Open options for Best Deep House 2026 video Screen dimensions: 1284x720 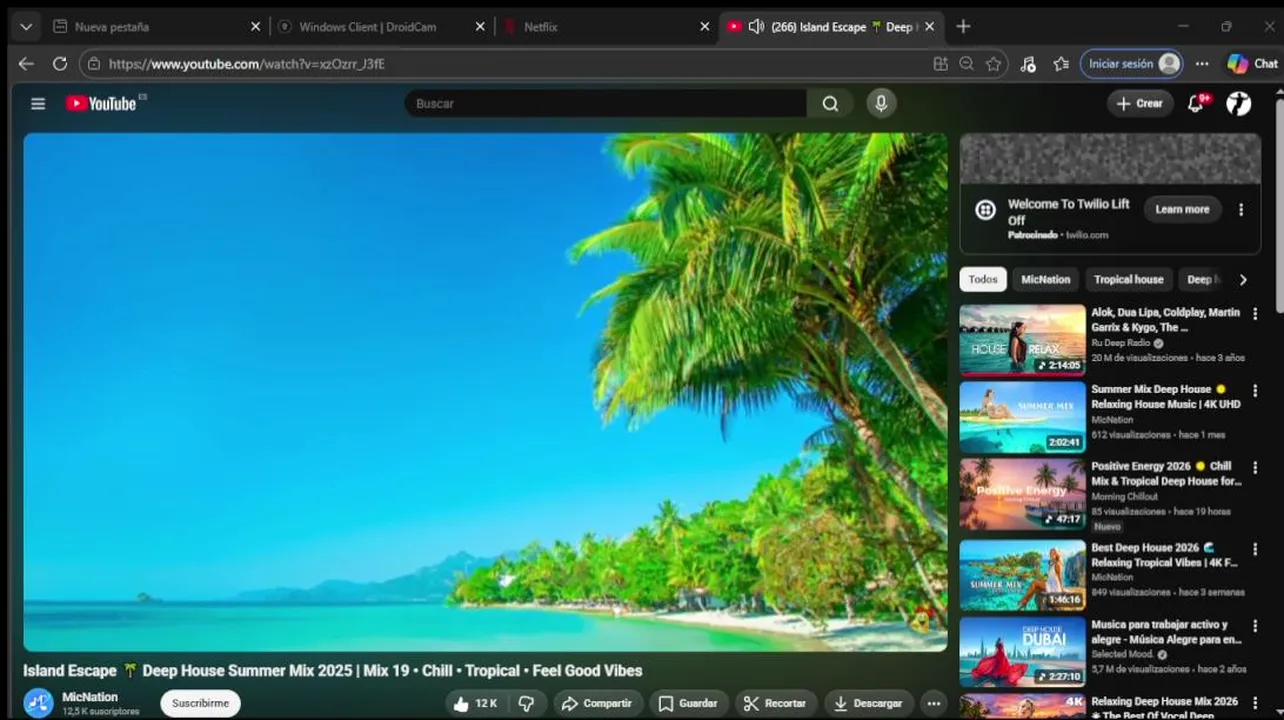pos(1255,549)
